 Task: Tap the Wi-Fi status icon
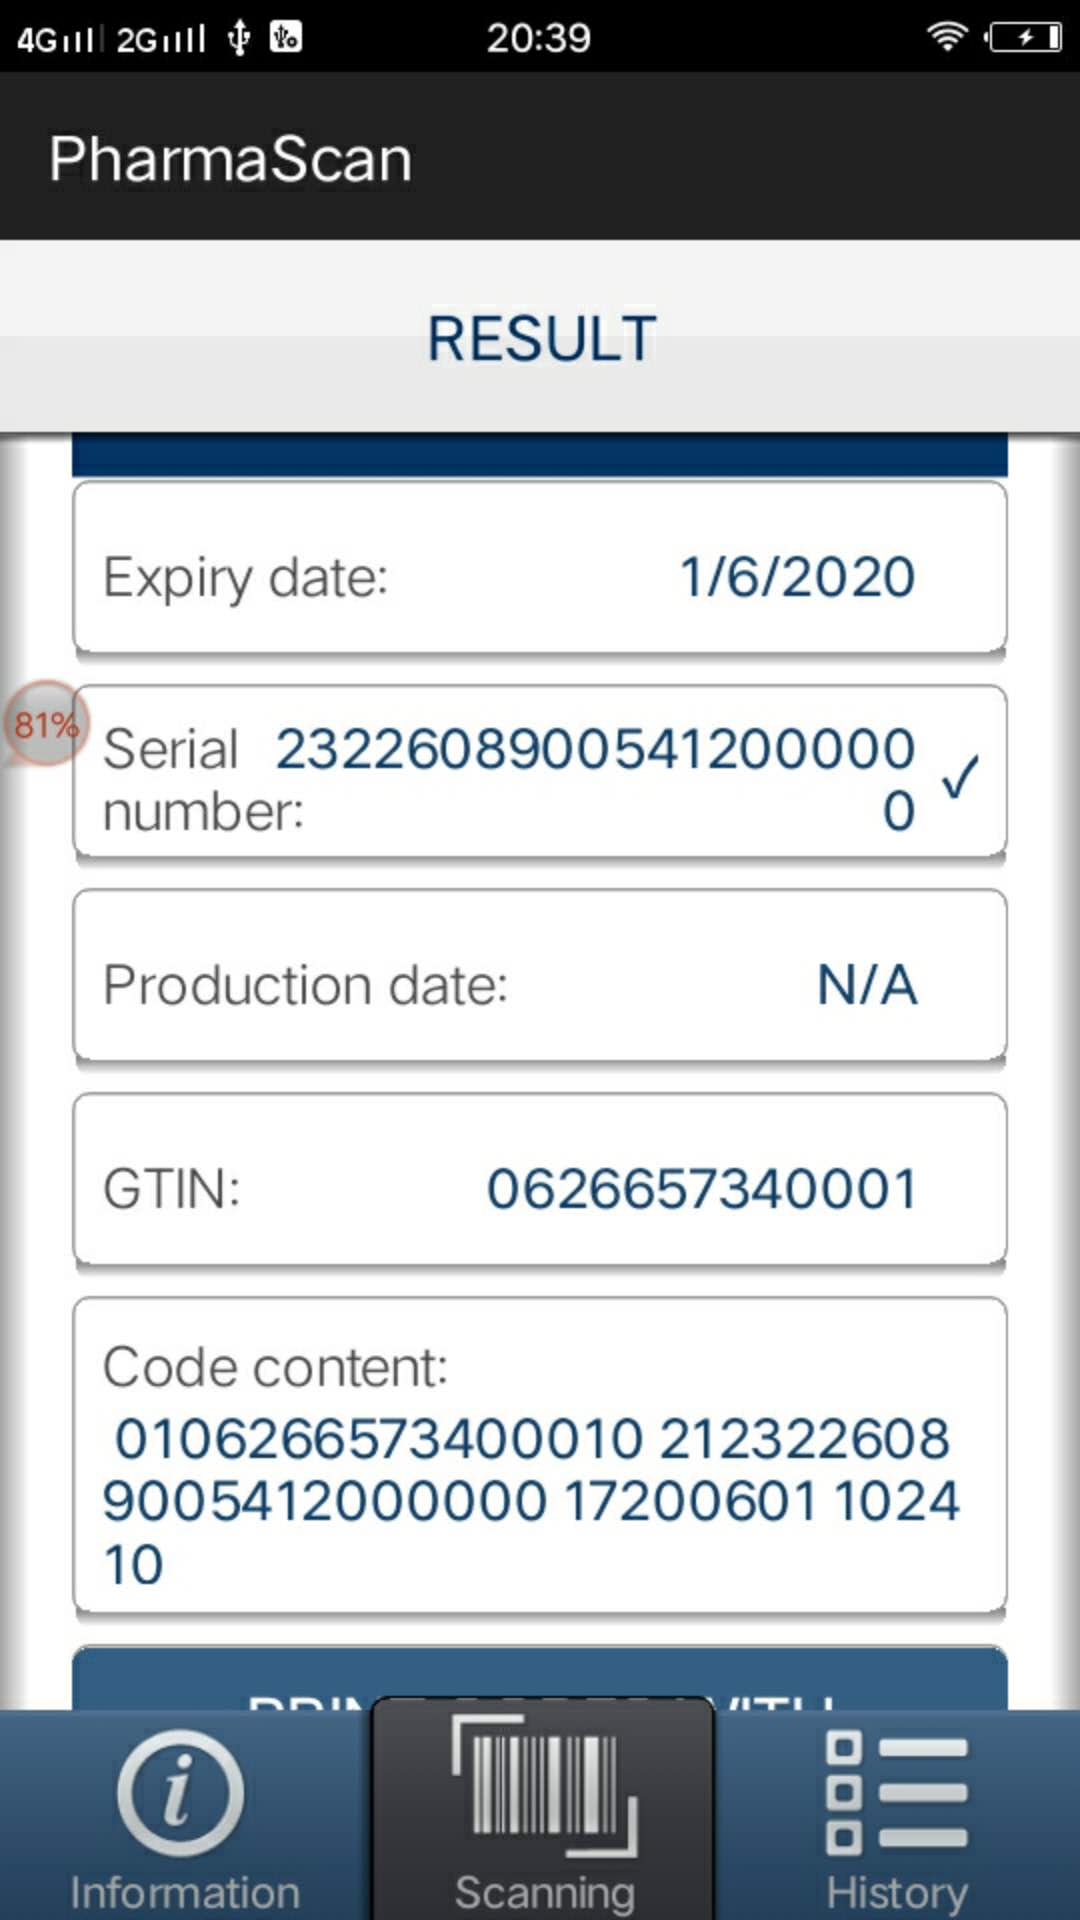point(946,37)
